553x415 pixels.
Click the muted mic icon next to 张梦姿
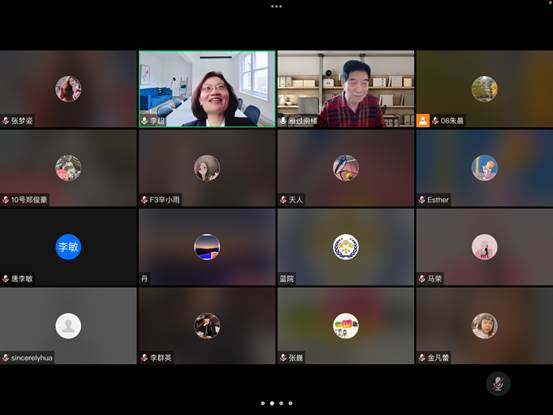point(6,121)
